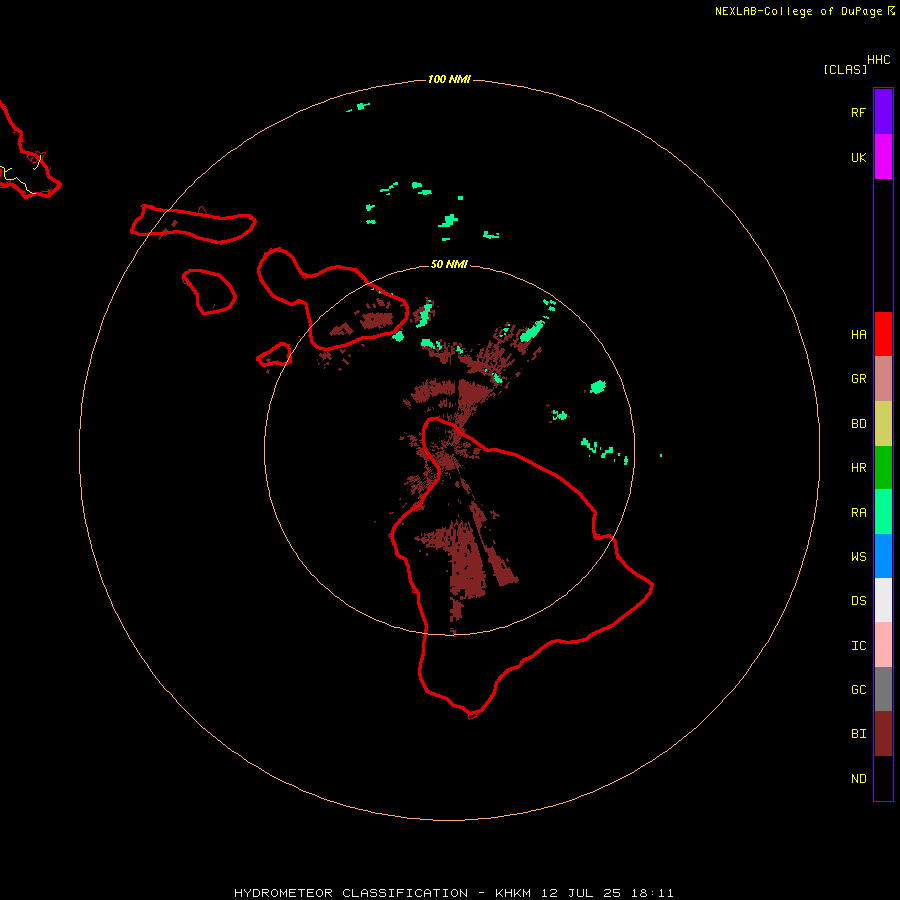Screen dimensions: 900x900
Task: Click the [CLAS] units label
Action: pos(845,69)
